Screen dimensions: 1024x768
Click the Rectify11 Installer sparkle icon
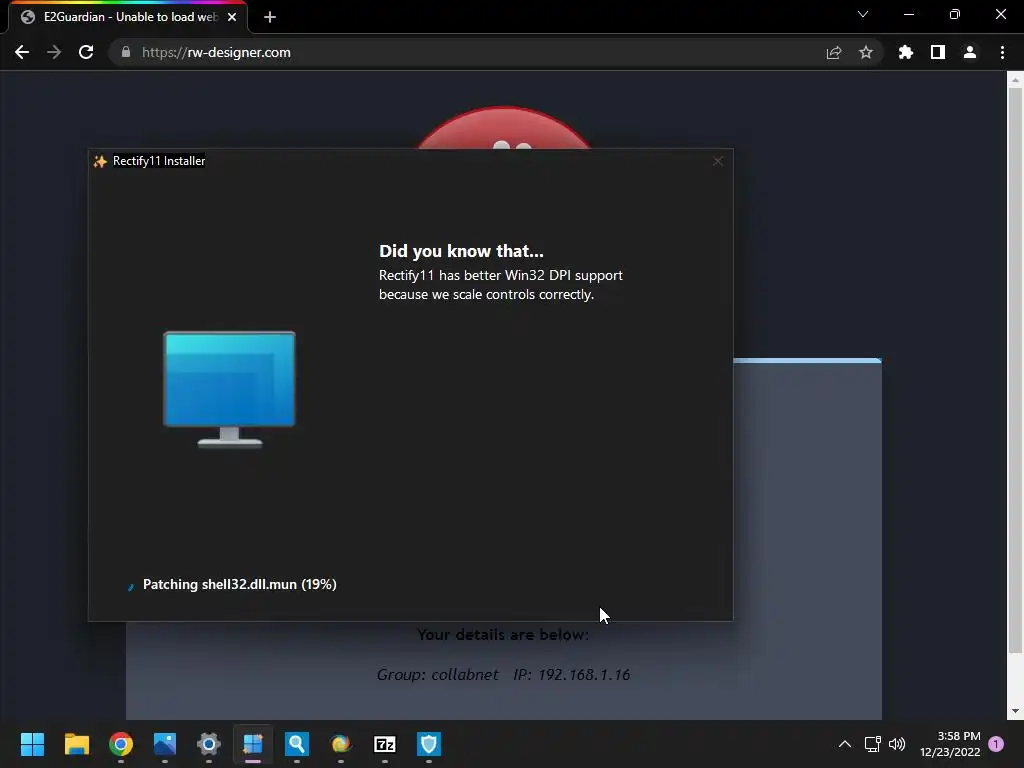pos(100,161)
